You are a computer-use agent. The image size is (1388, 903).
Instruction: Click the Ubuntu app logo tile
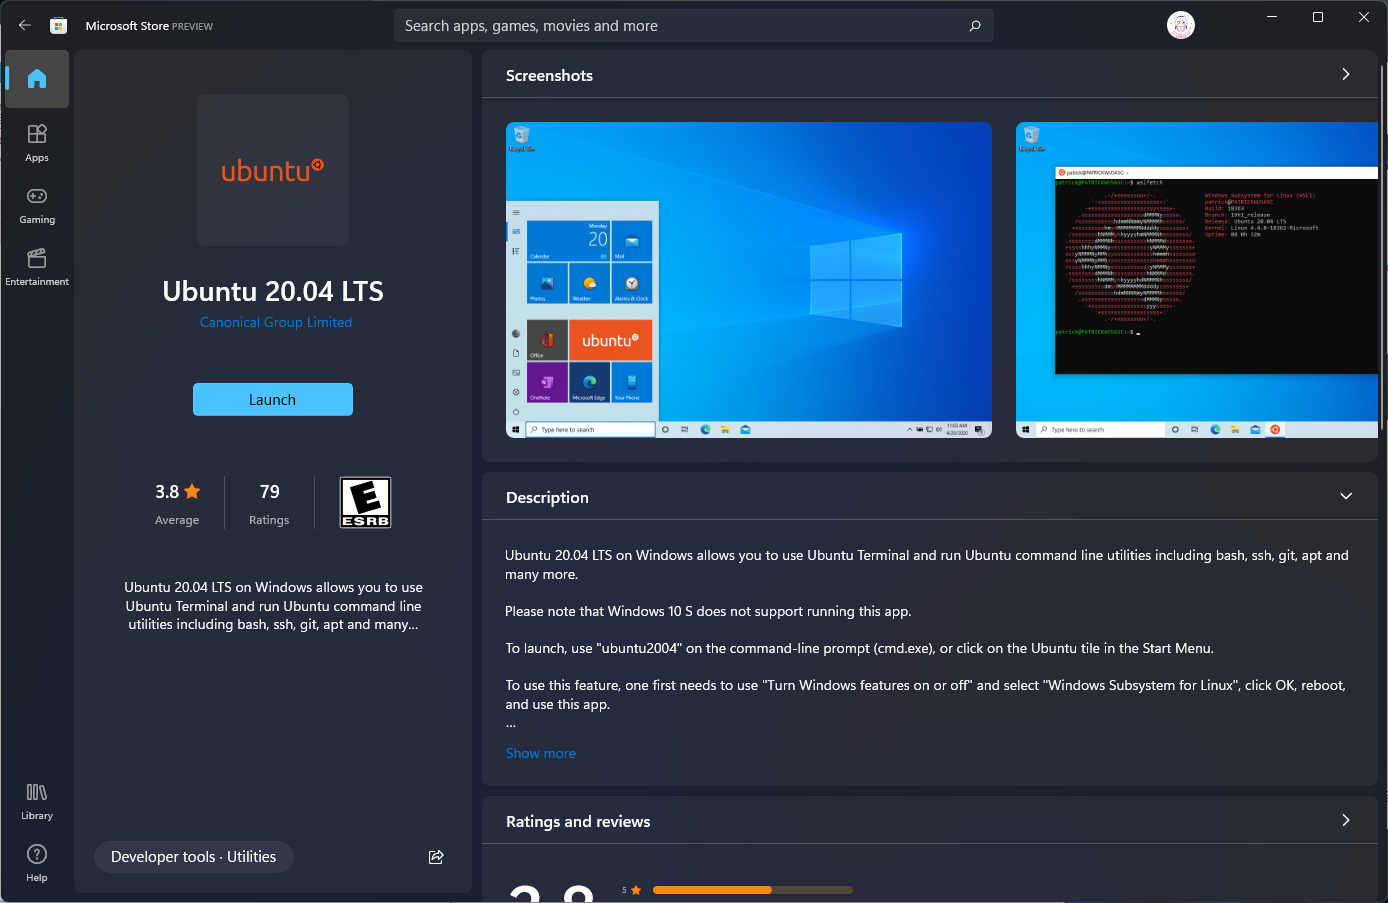point(273,170)
